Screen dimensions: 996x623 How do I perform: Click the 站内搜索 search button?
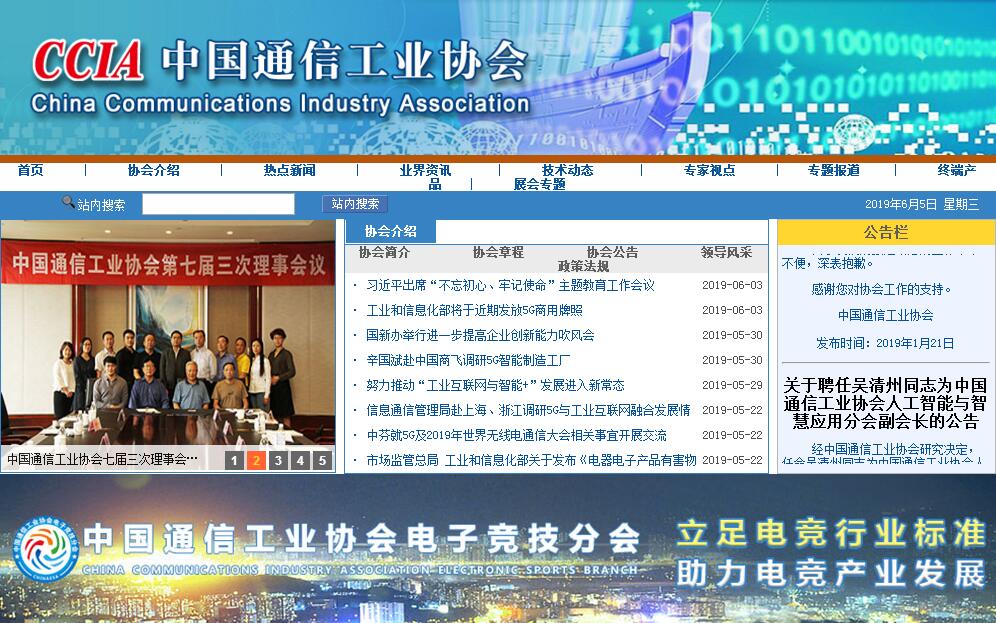click(x=355, y=204)
